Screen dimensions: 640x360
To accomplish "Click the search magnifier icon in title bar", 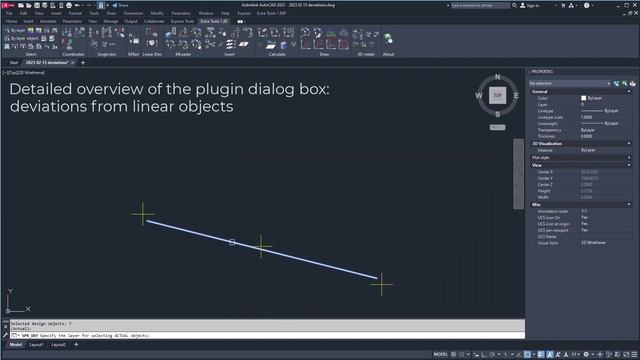I will pyautogui.click(x=514, y=5).
